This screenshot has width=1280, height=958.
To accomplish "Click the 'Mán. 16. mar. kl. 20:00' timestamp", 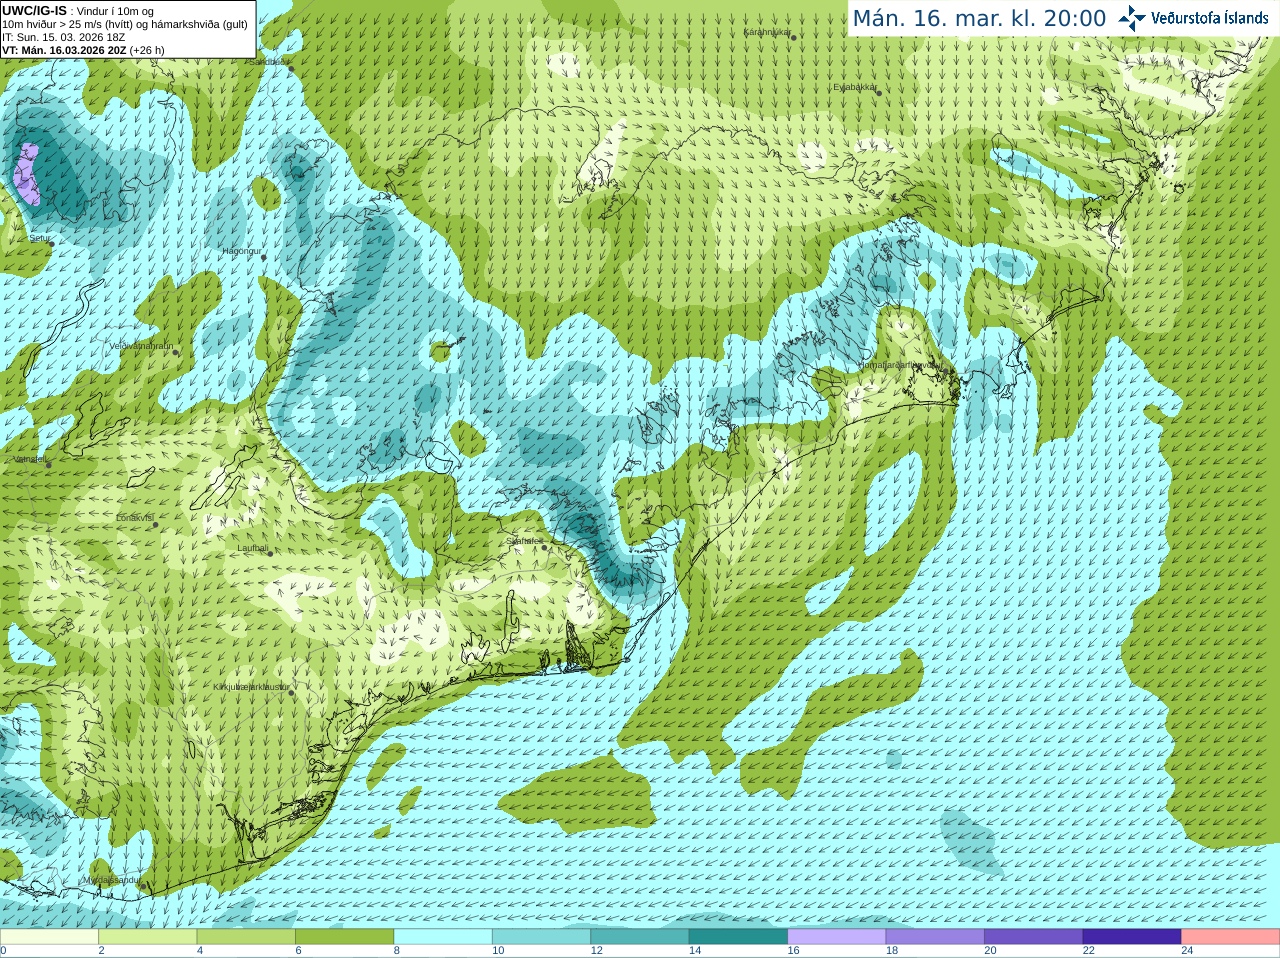I will click(x=979, y=19).
